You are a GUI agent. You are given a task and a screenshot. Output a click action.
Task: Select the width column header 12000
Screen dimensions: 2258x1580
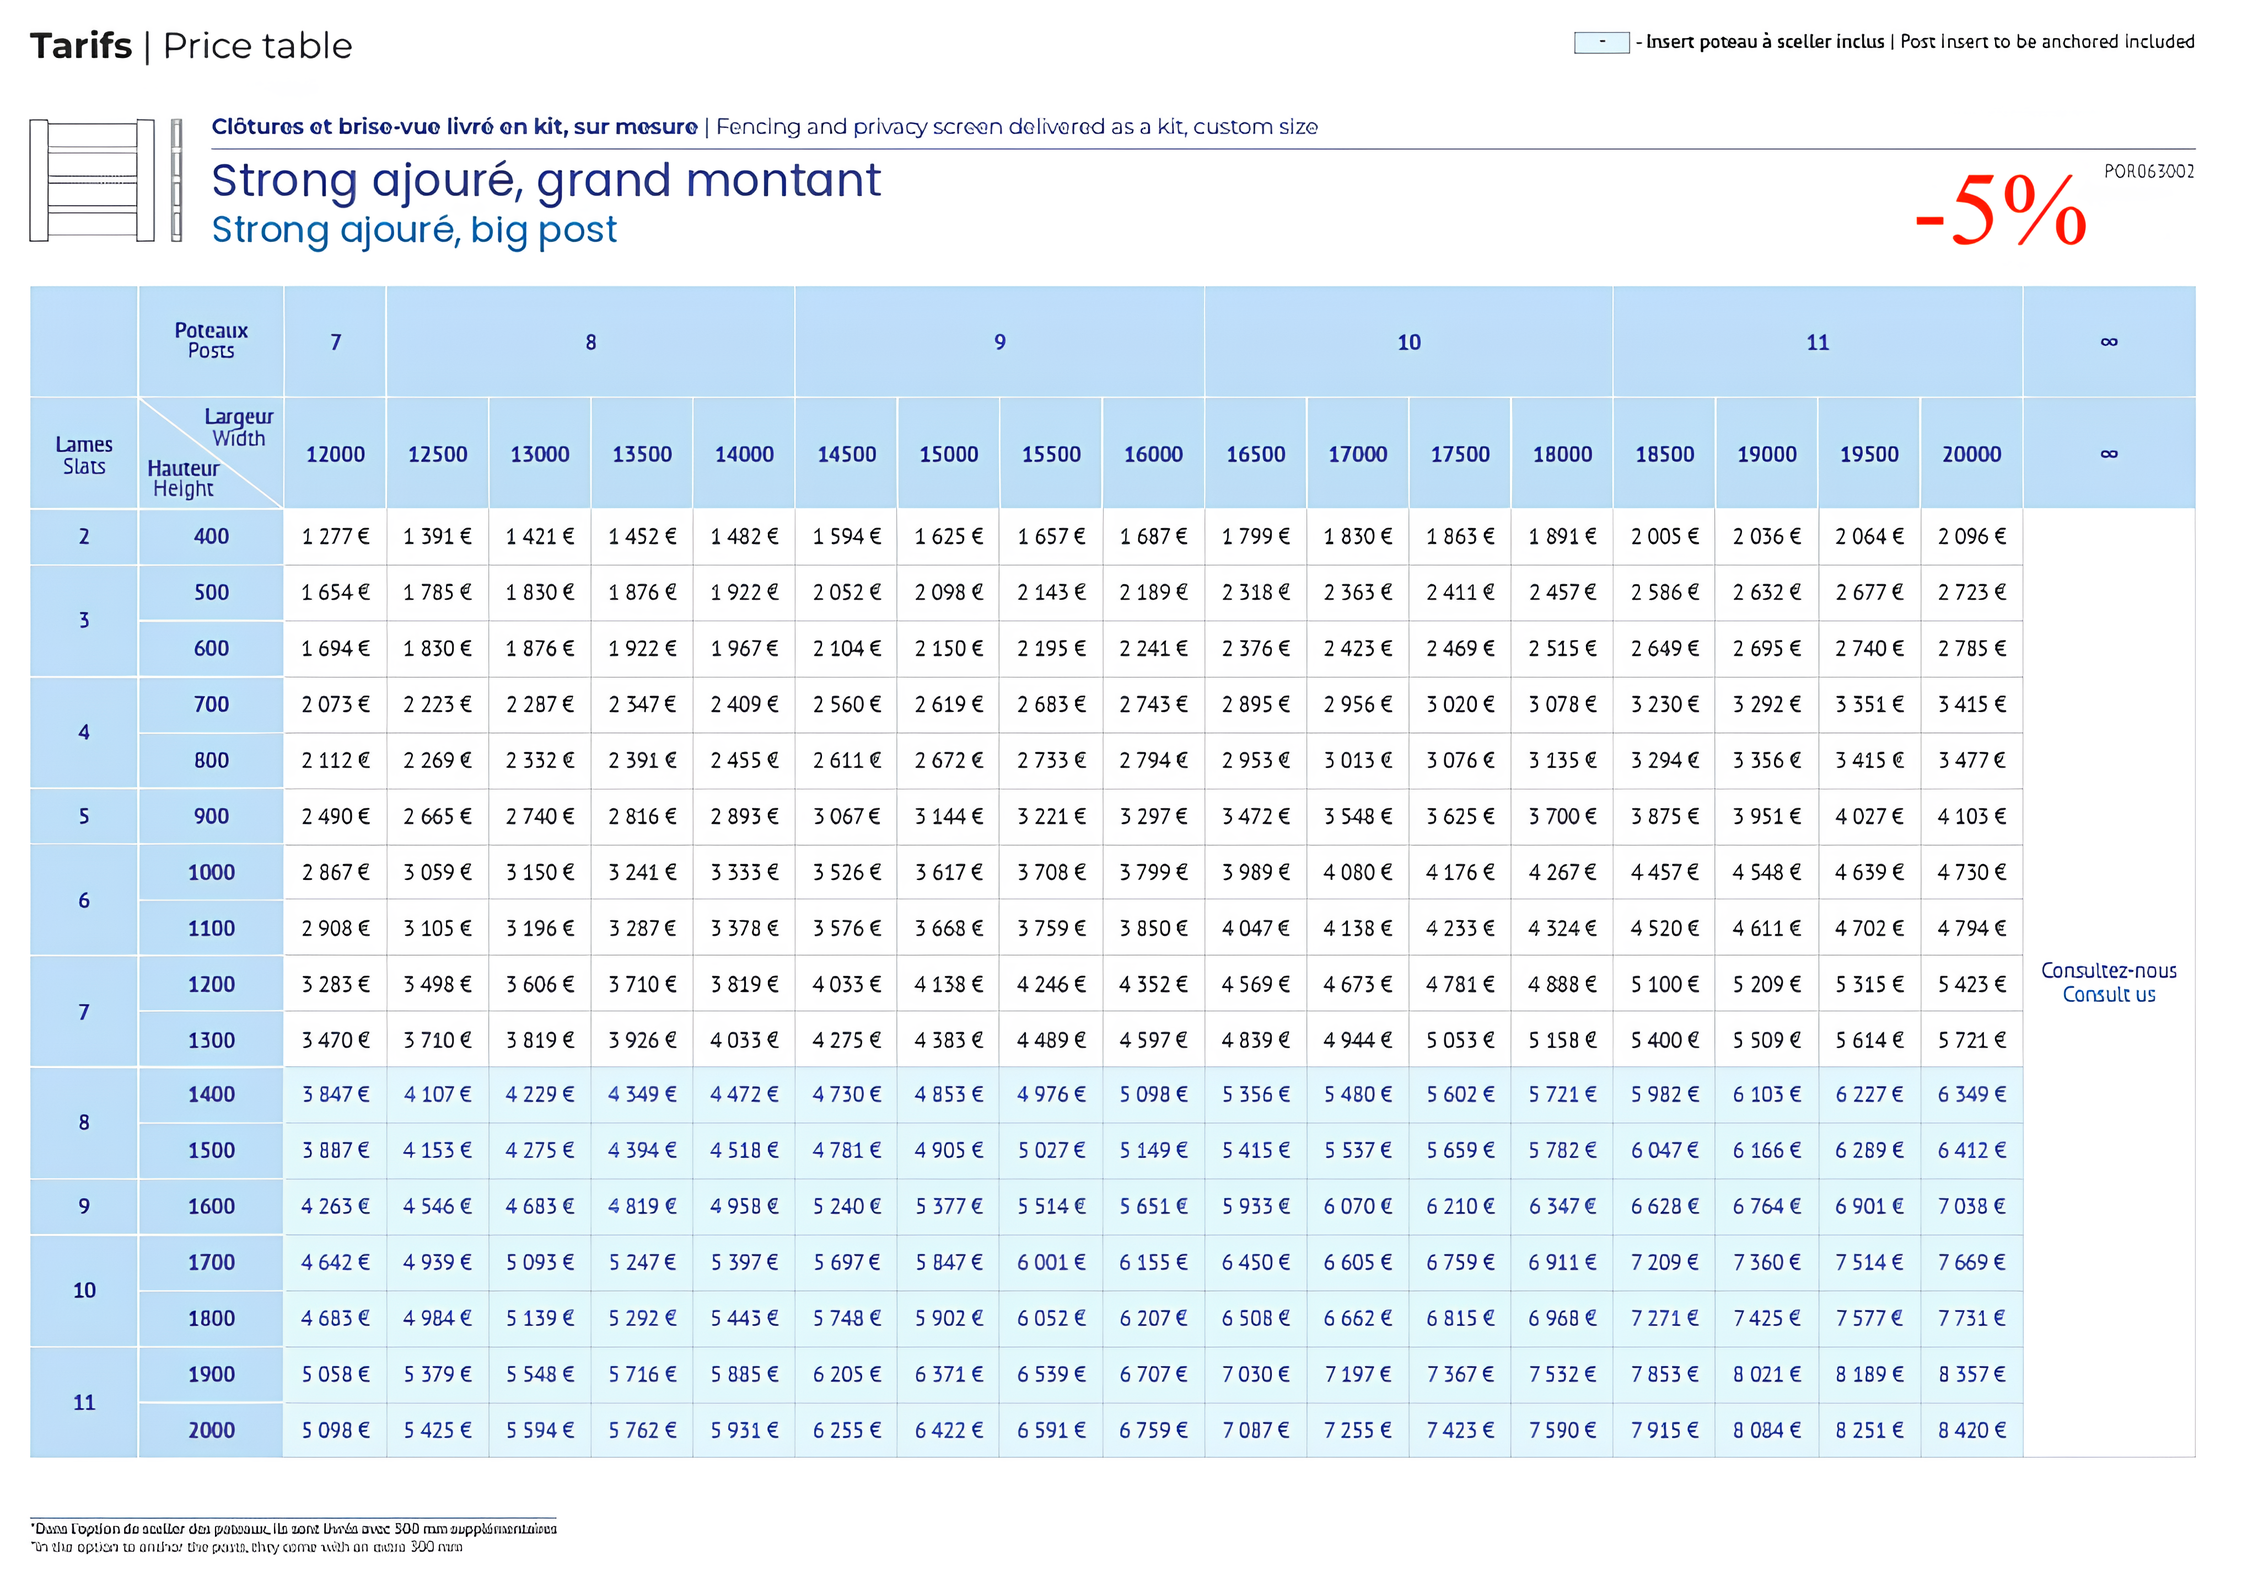click(x=335, y=453)
